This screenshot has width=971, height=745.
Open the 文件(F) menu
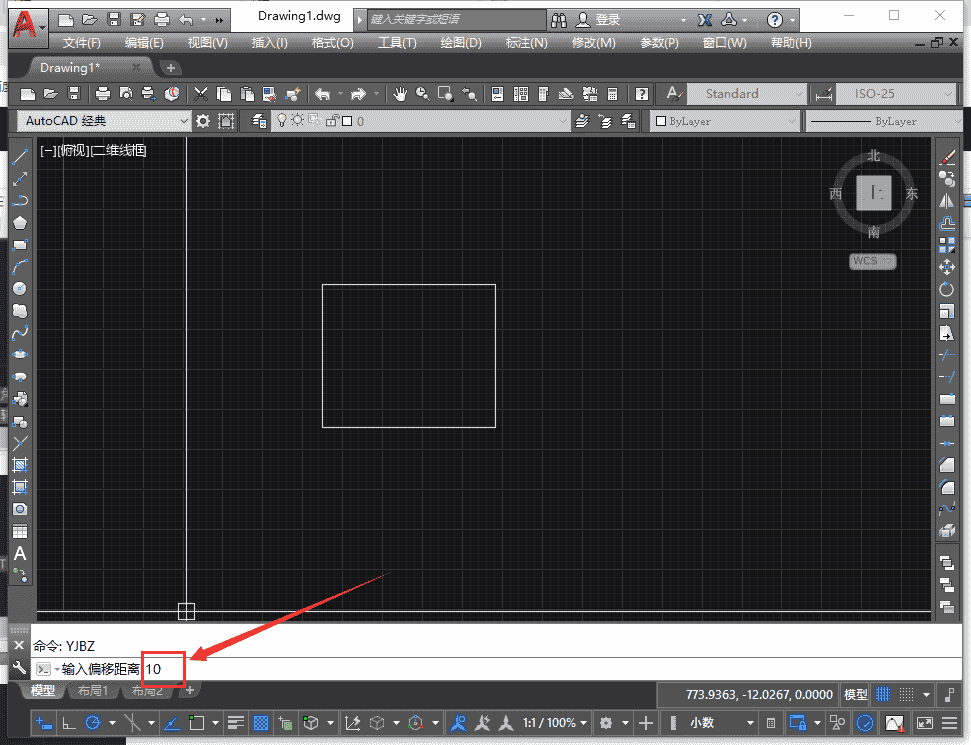[82, 43]
